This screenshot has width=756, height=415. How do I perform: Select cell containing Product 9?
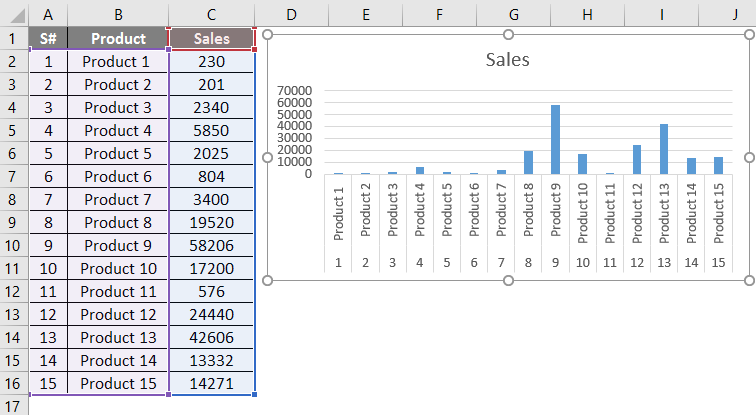tap(118, 245)
